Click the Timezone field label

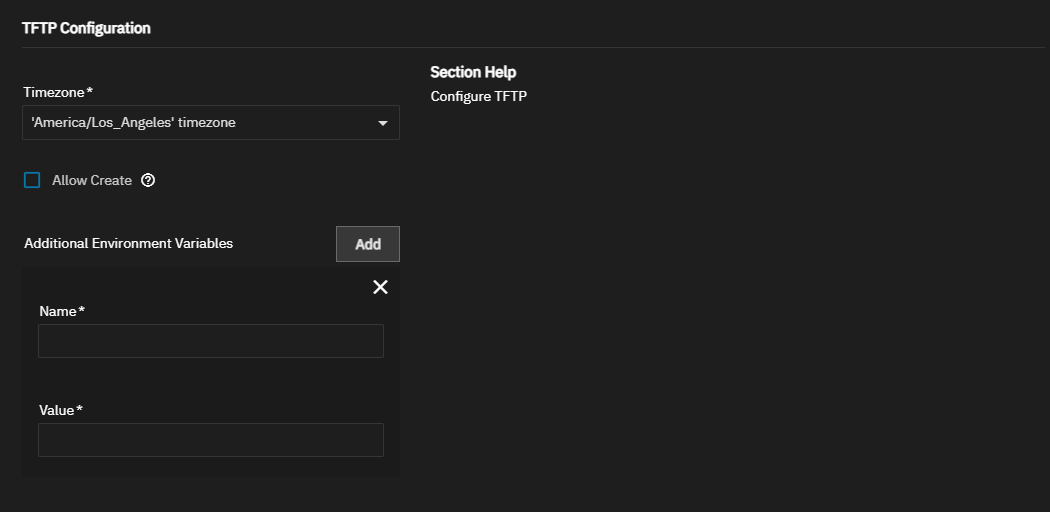pyautogui.click(x=54, y=92)
